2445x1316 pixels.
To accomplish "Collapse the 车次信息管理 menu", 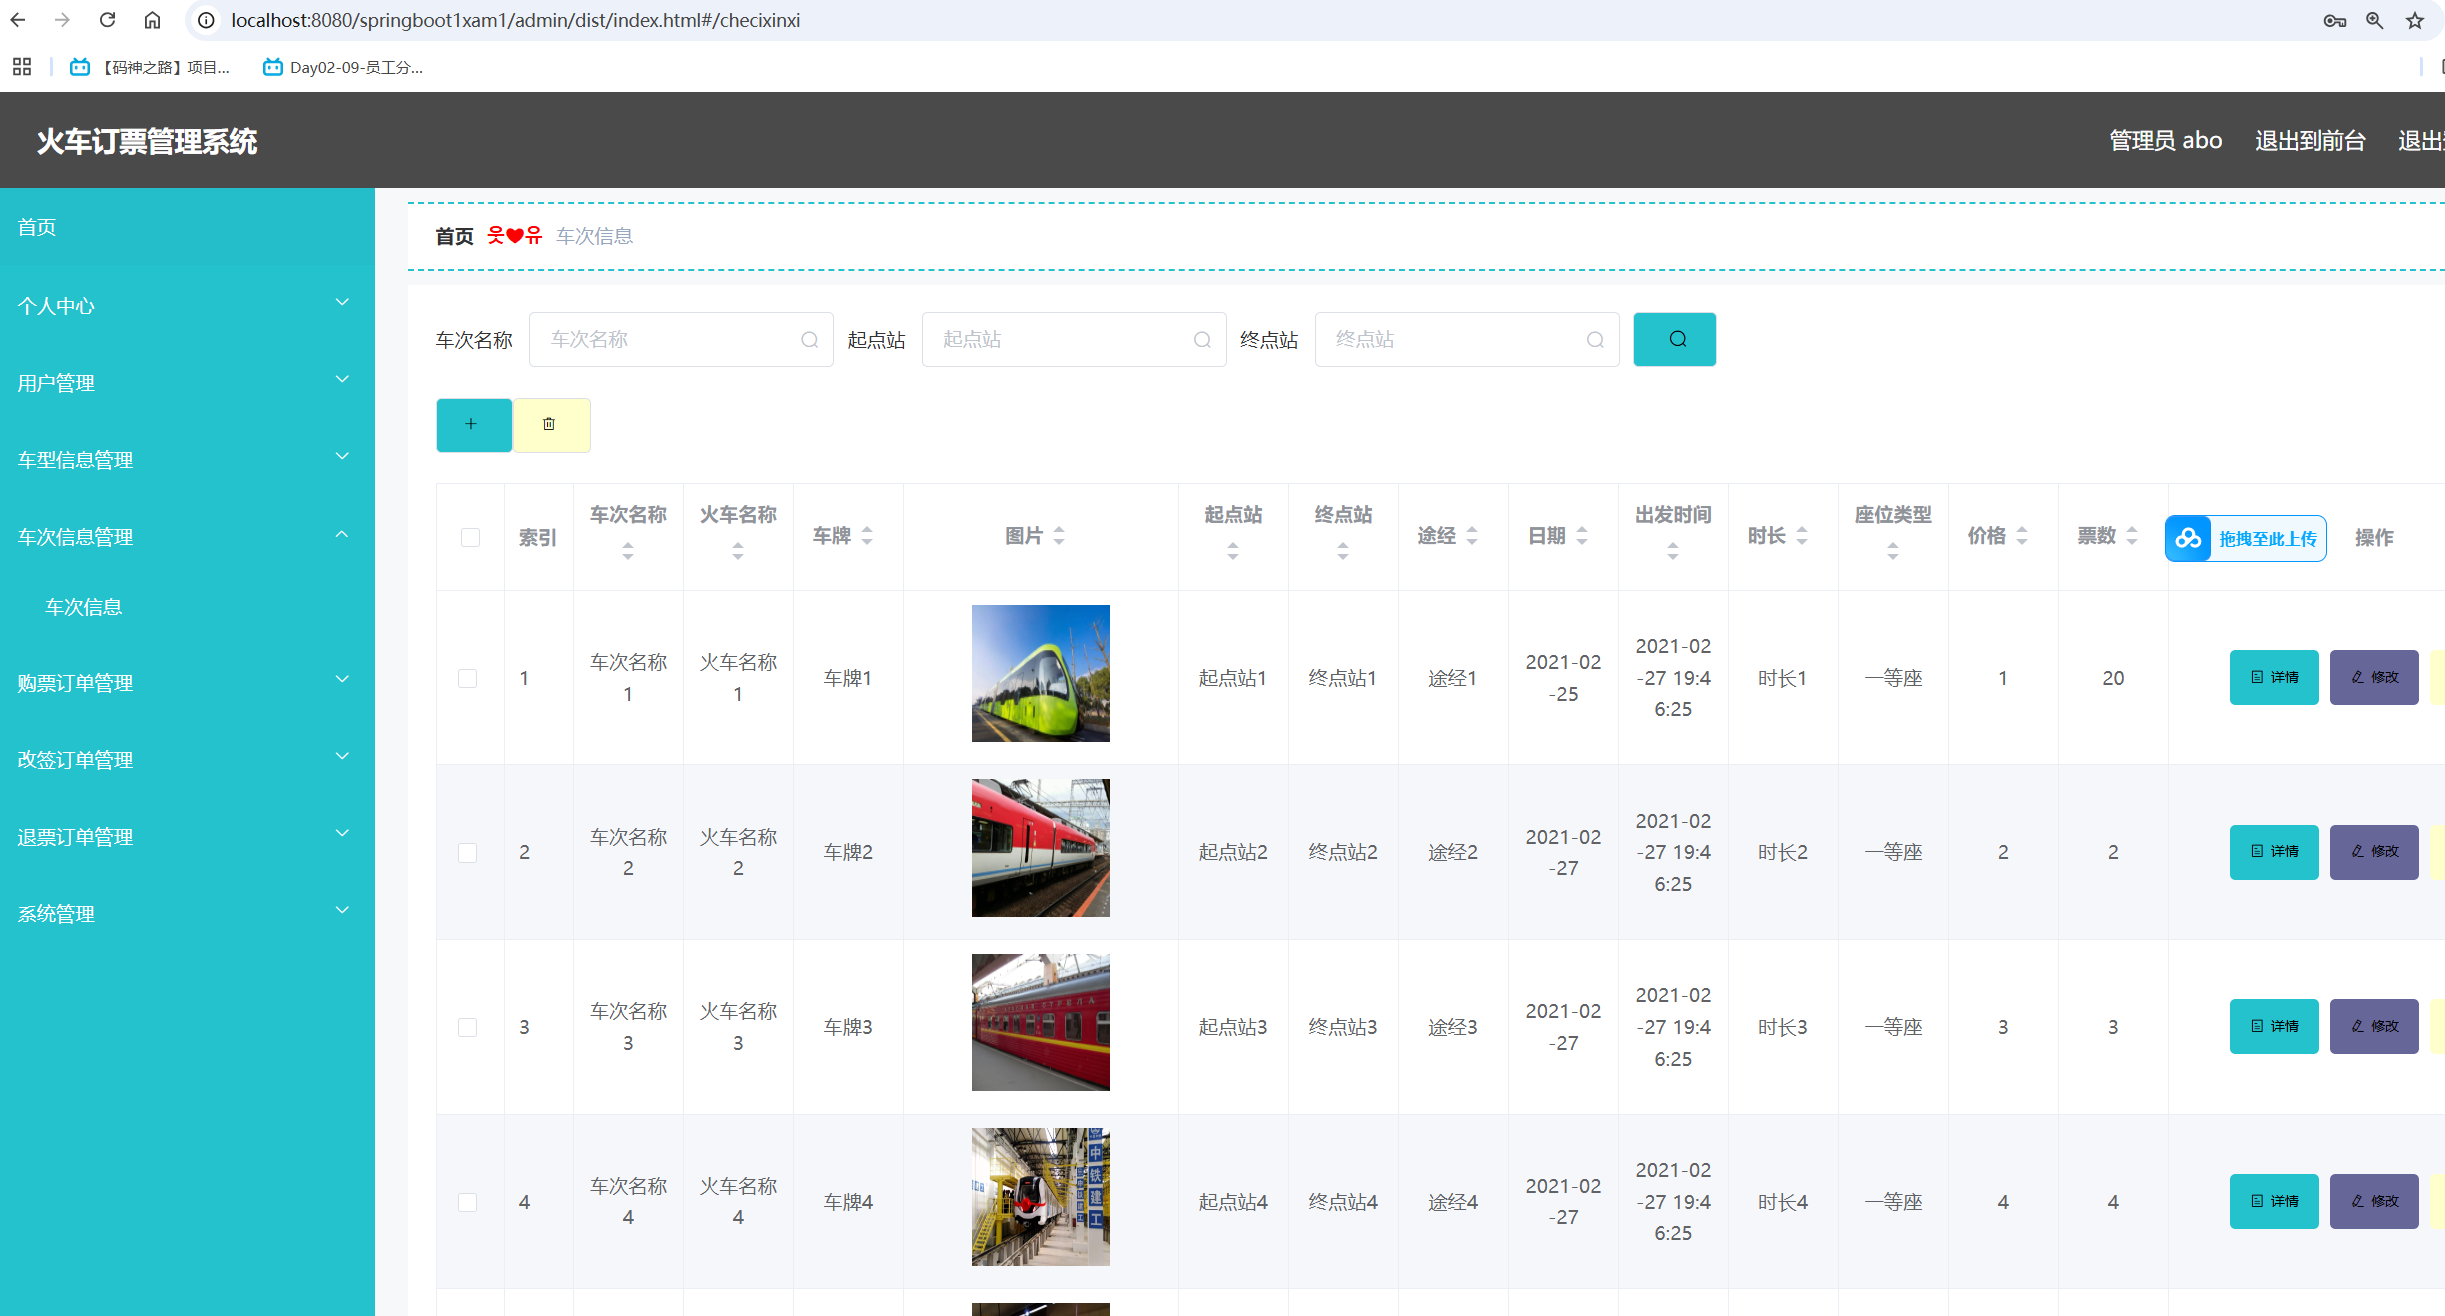I will (187, 537).
